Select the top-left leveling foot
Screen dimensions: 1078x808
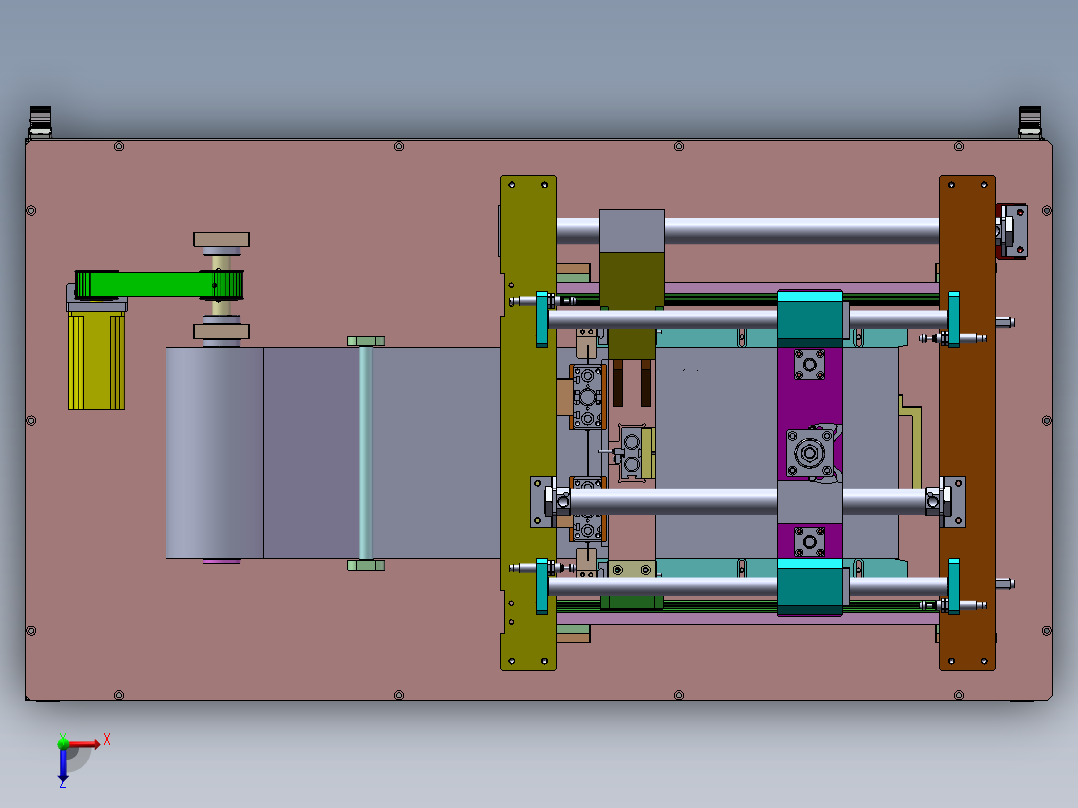40,122
